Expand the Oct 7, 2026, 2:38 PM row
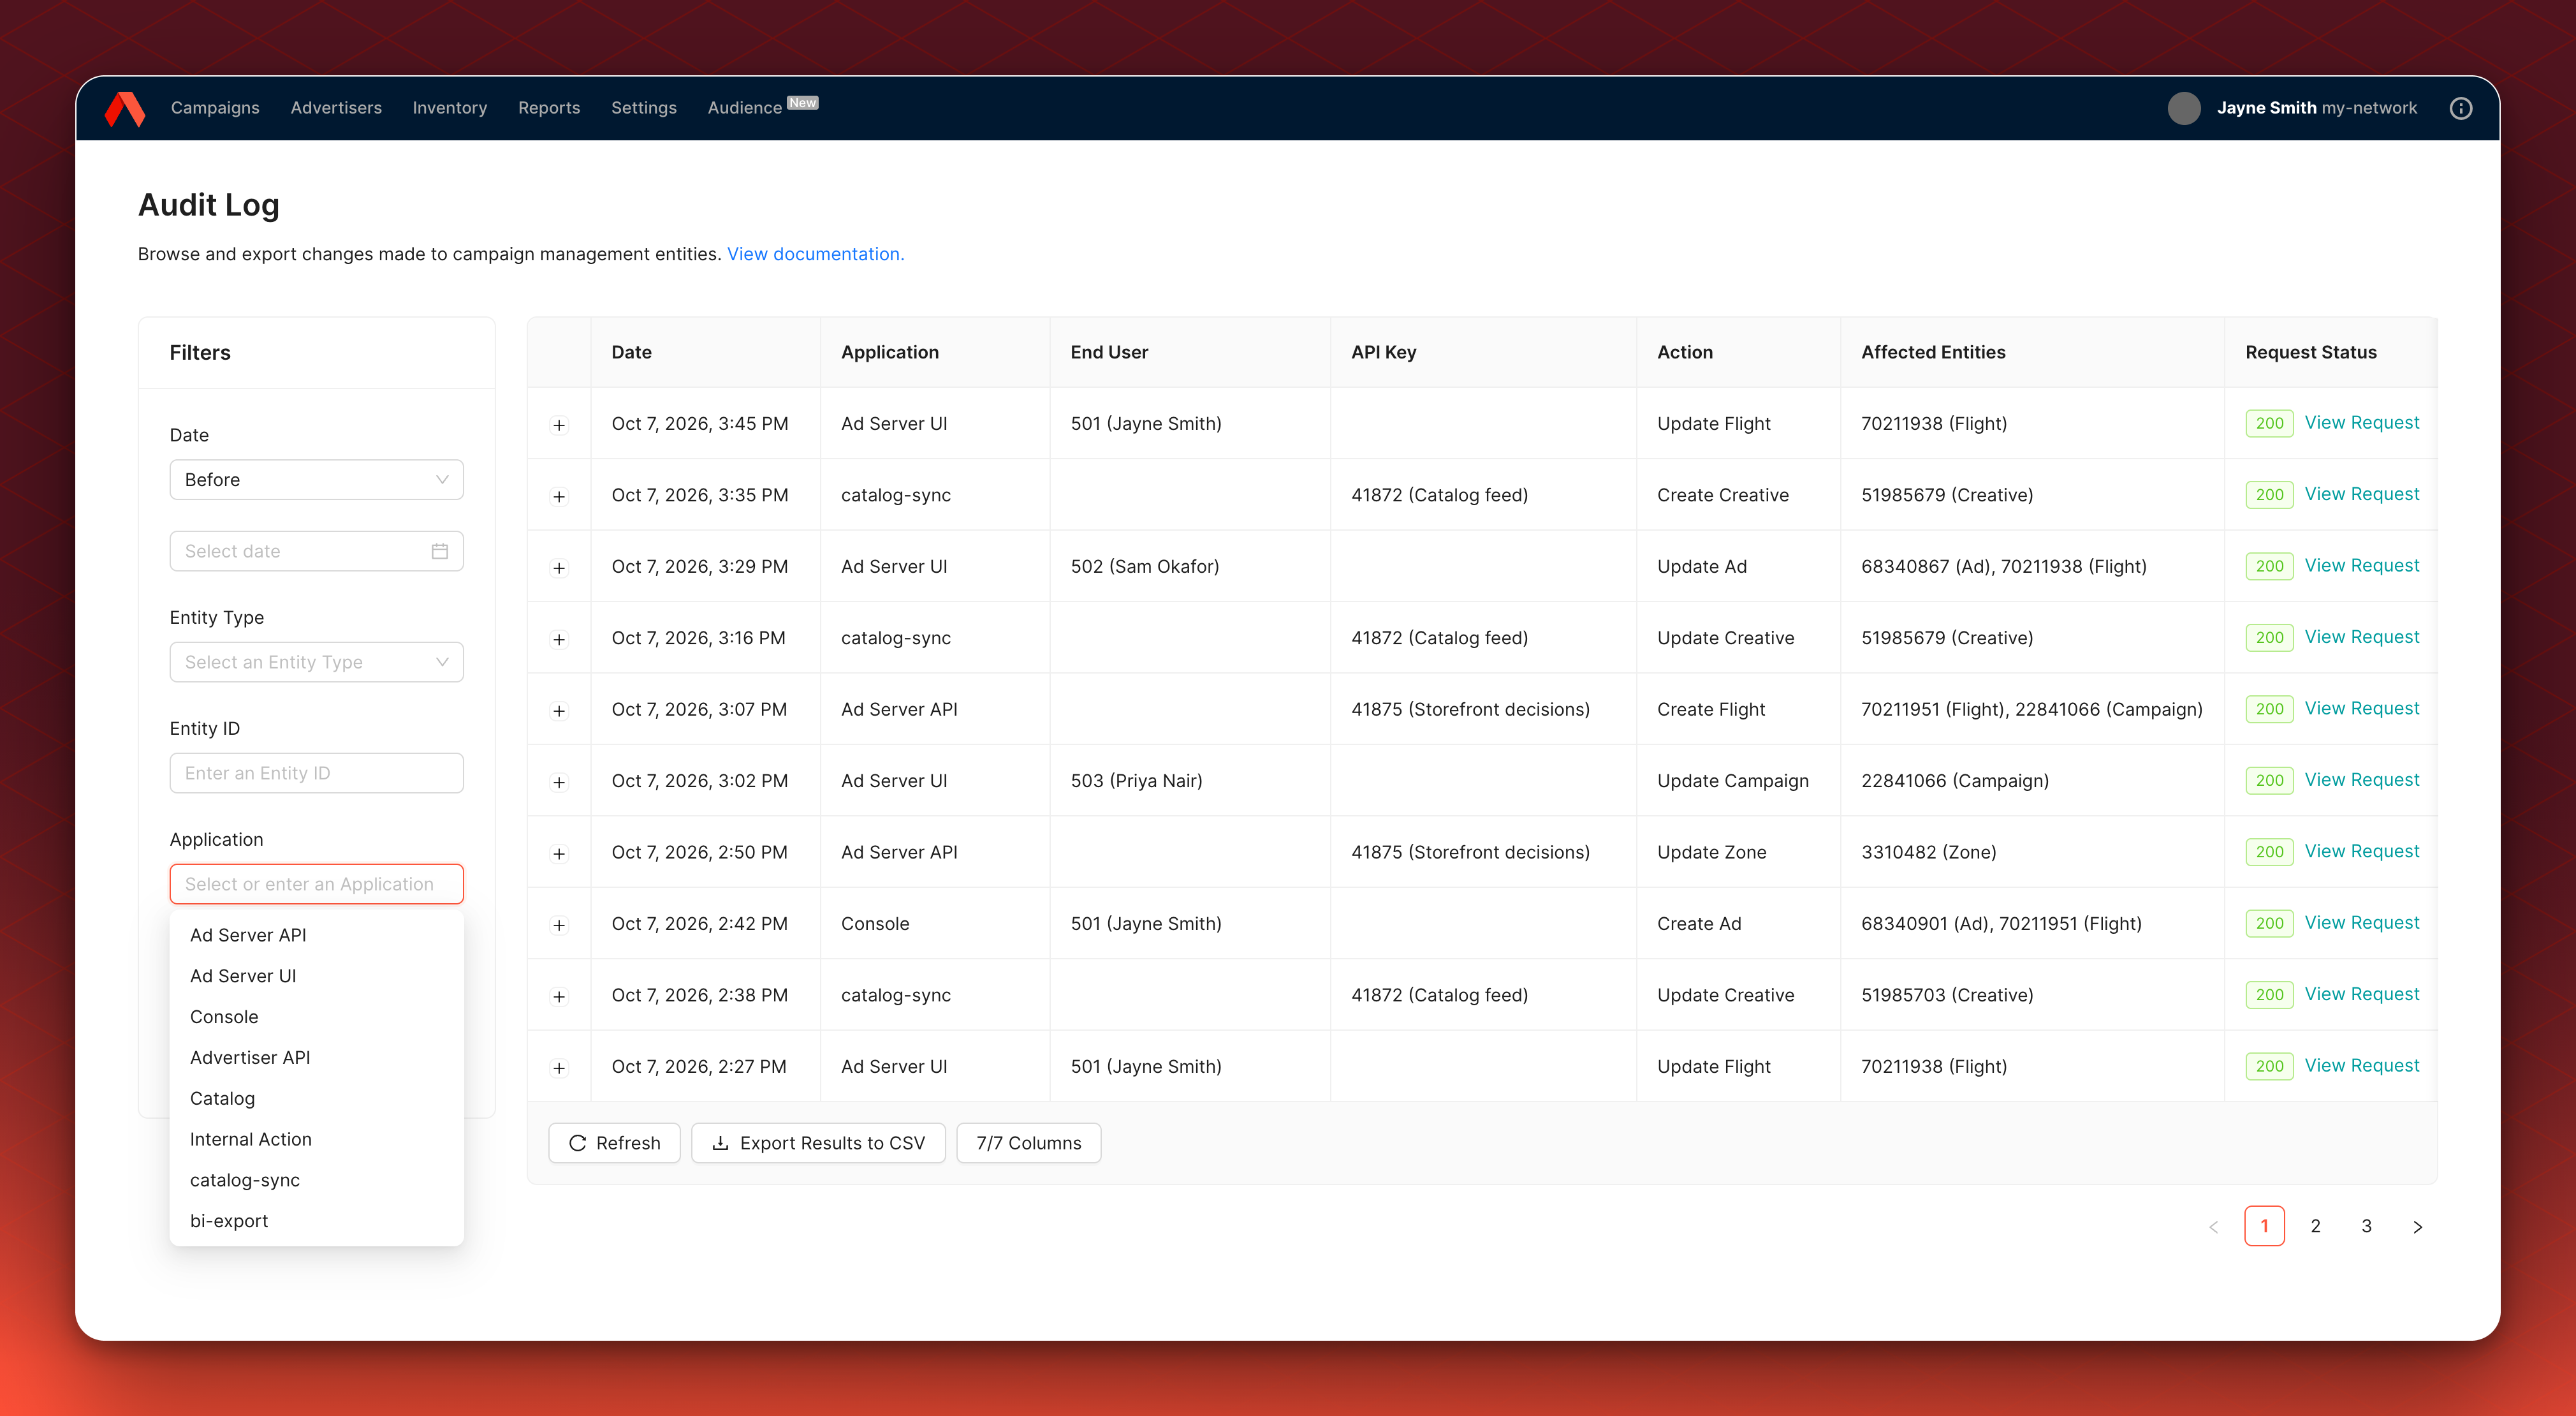This screenshot has width=2576, height=1416. click(559, 996)
